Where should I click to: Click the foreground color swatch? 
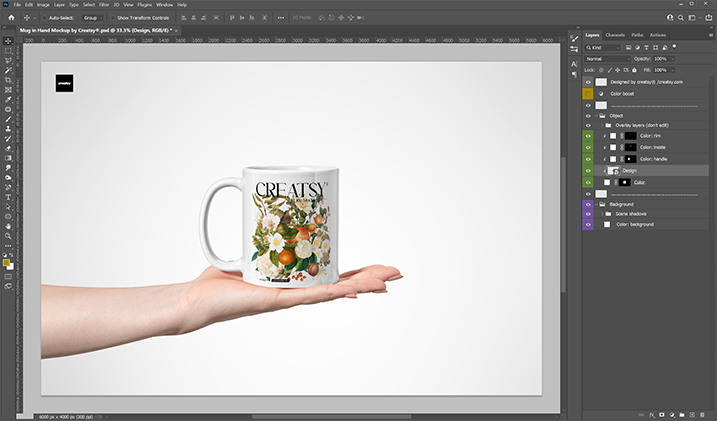tap(6, 262)
